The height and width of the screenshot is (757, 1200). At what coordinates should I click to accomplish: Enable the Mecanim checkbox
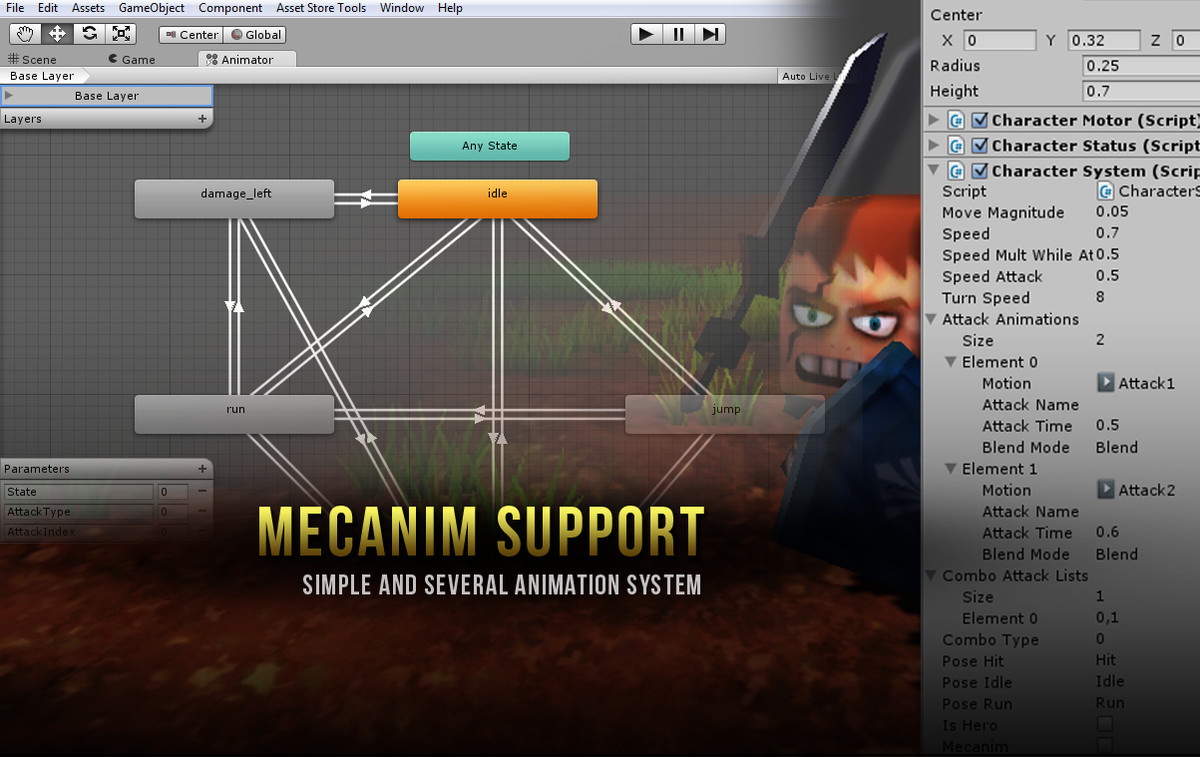[x=1105, y=745]
